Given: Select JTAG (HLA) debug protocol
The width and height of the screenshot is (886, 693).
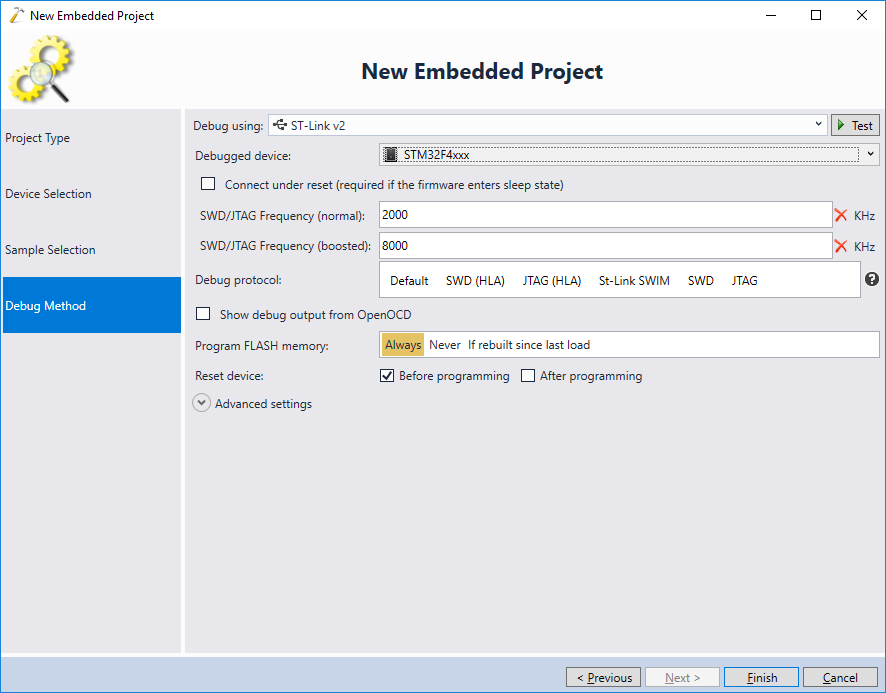Looking at the screenshot, I should click(x=551, y=280).
